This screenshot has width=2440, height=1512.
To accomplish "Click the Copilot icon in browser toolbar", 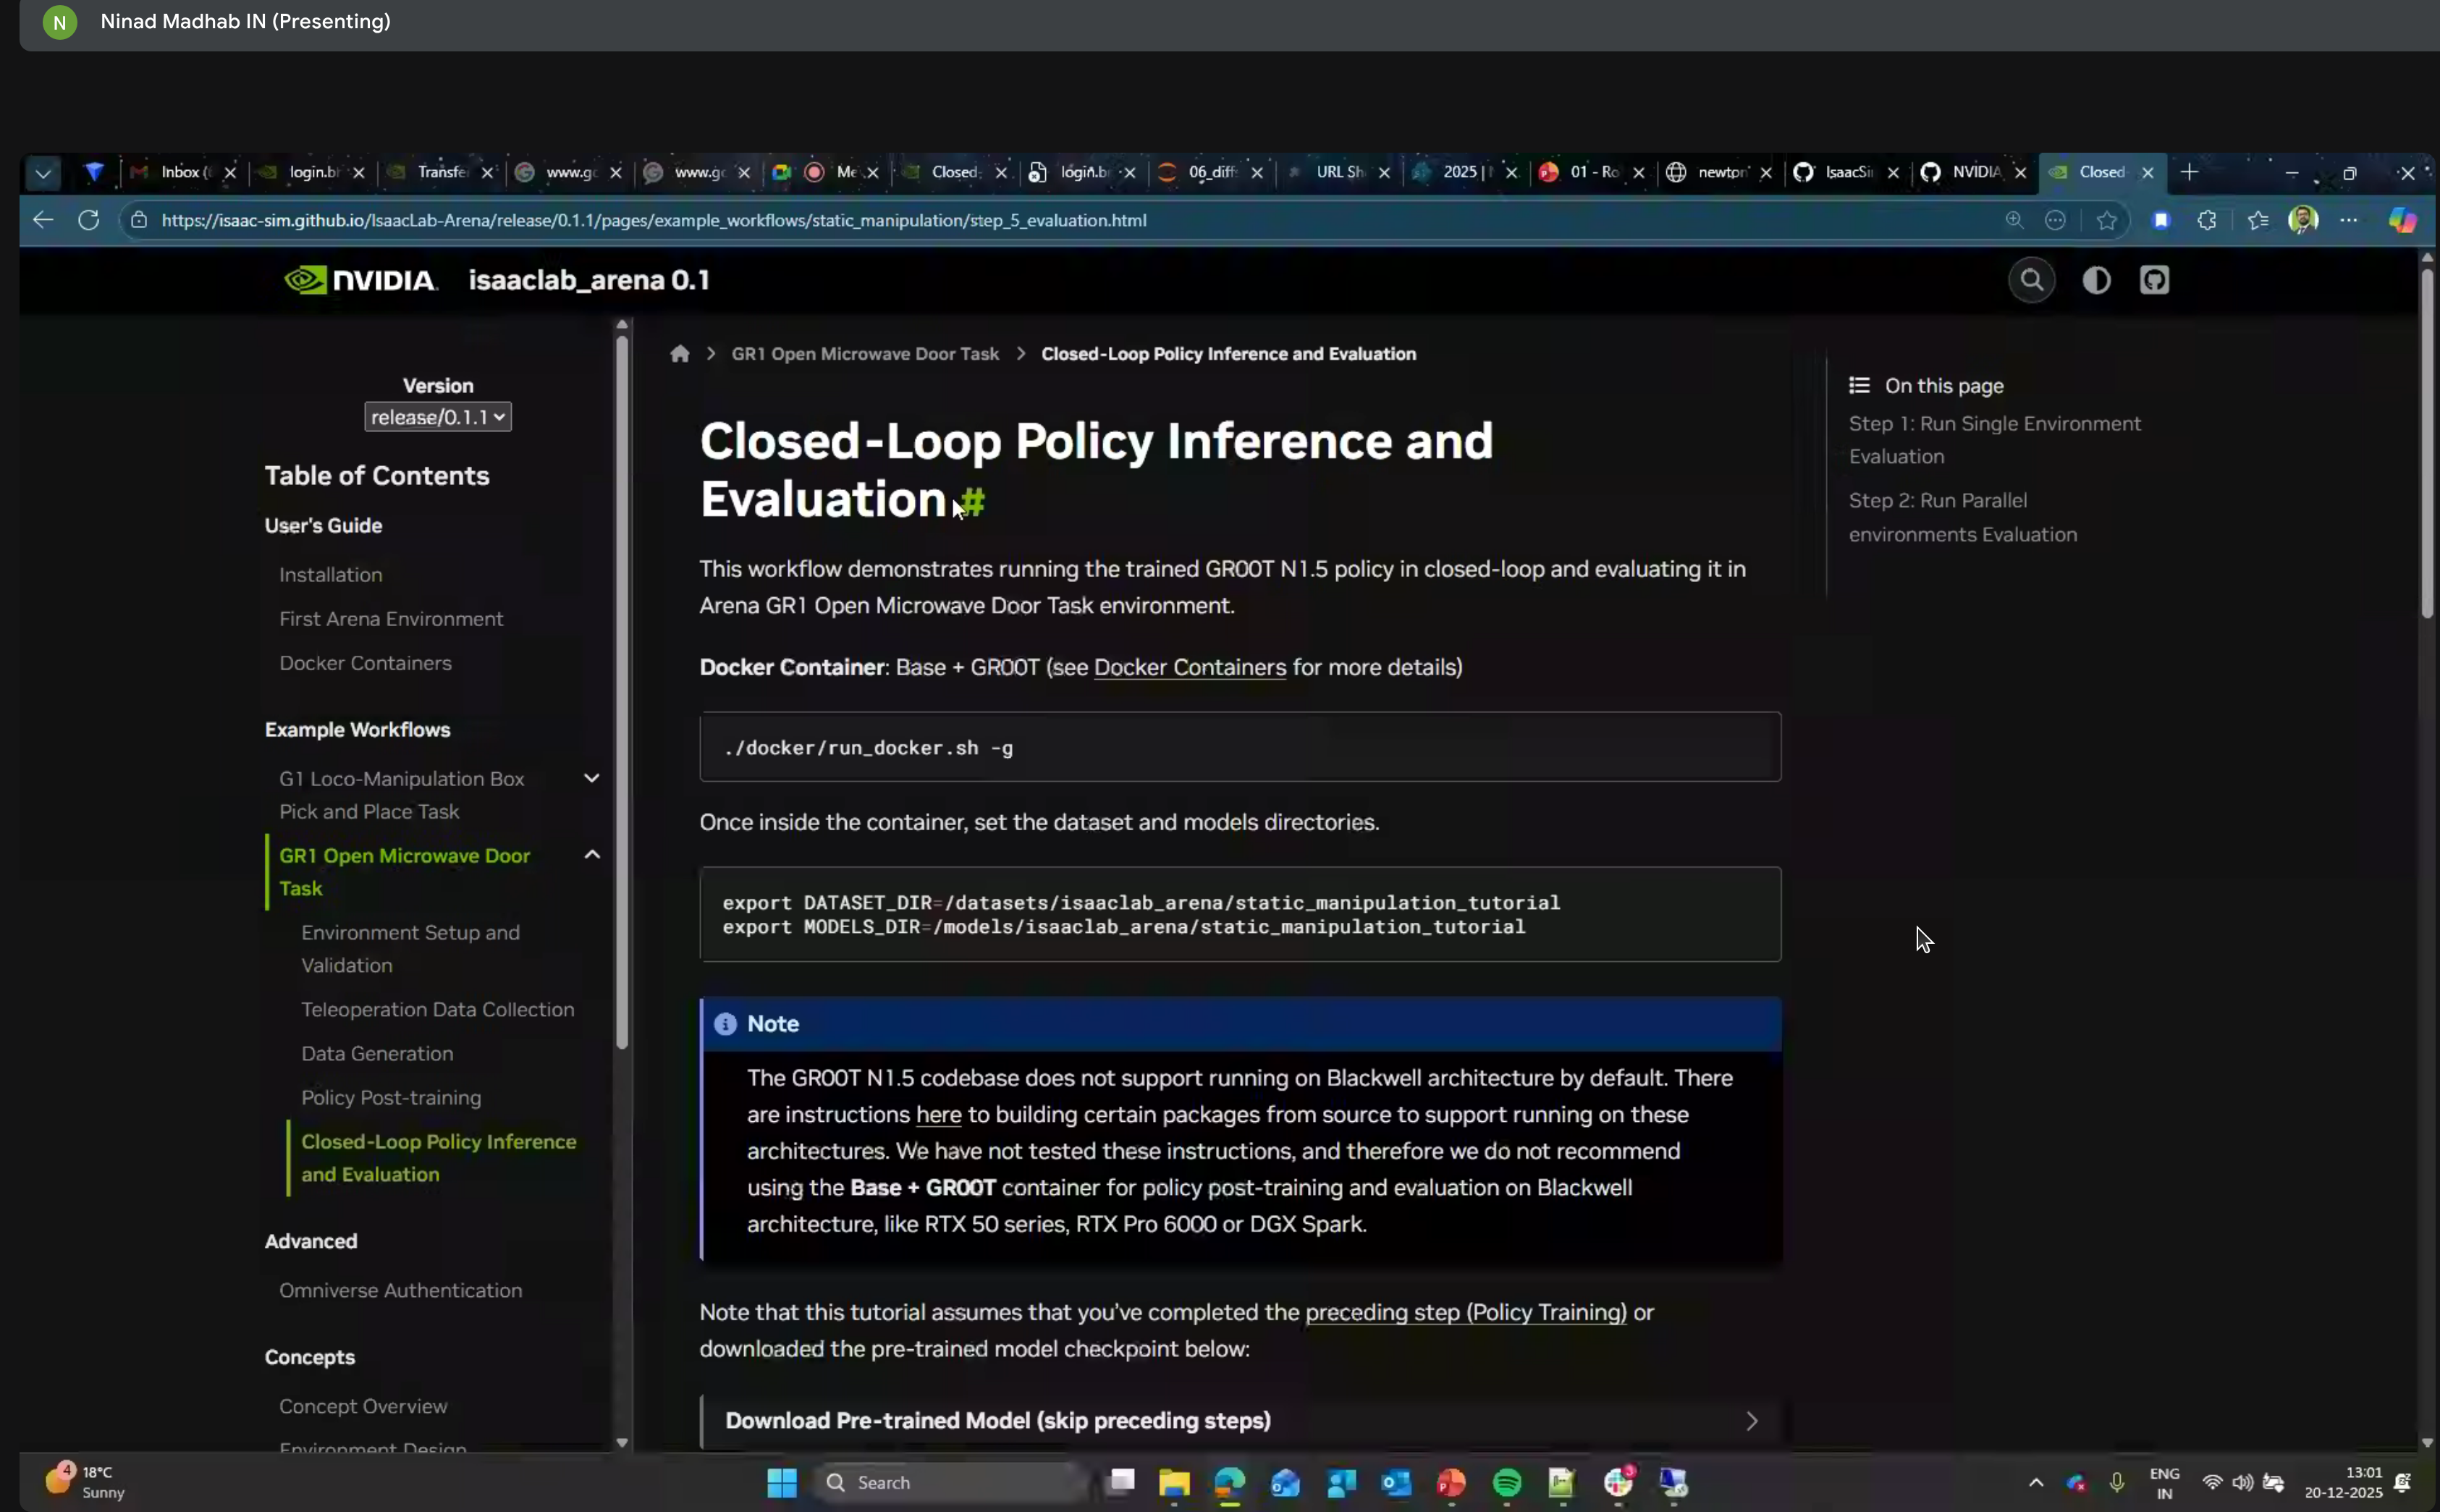I will (2402, 220).
